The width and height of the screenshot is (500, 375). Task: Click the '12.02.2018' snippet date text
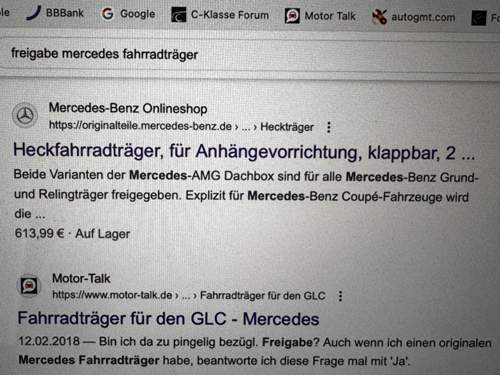click(x=49, y=341)
